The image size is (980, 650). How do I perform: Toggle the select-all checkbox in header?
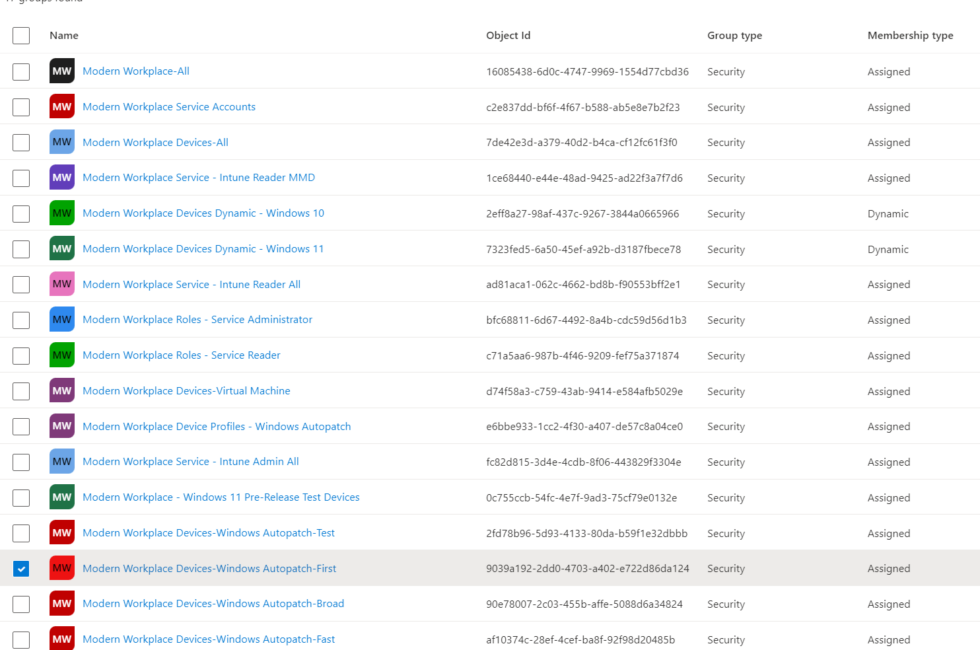[21, 36]
